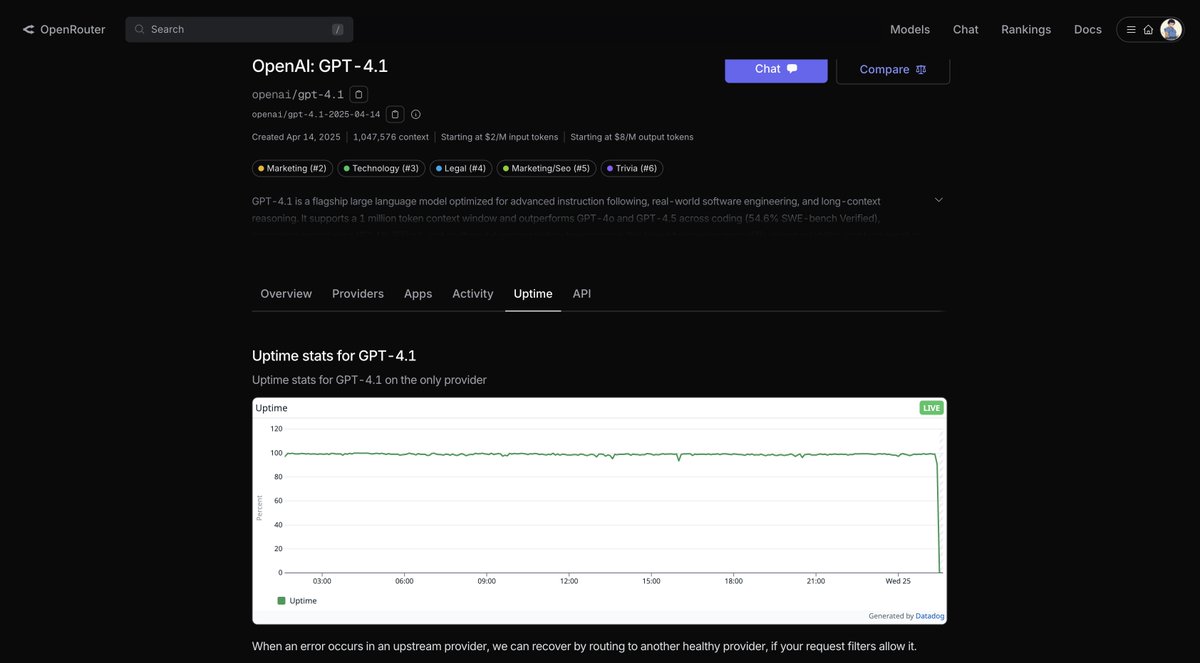Expand the model description chevron
The image size is (1200, 663).
click(x=939, y=200)
